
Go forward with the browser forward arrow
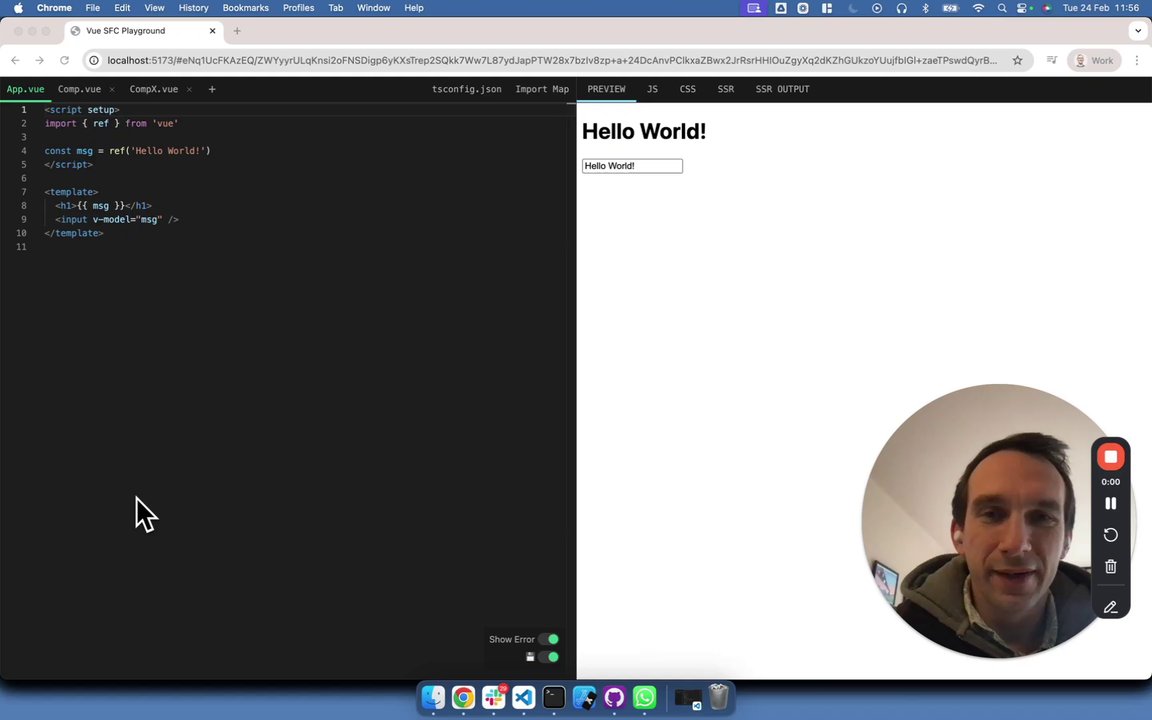pyautogui.click(x=40, y=60)
